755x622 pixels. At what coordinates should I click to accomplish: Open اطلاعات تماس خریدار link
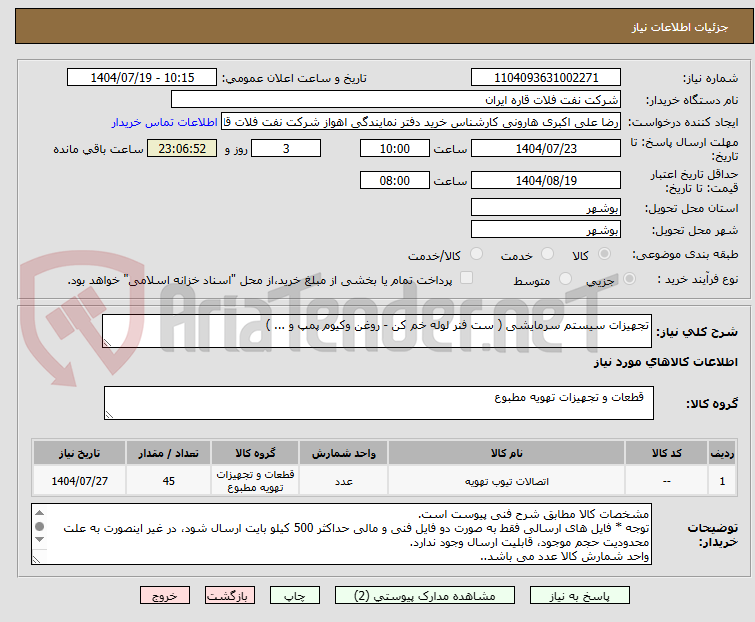tap(165, 122)
